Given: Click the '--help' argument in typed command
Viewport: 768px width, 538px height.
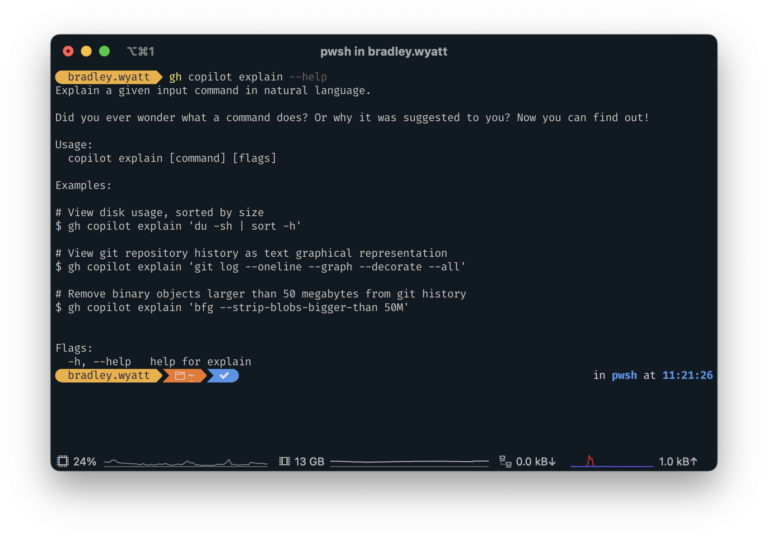Looking at the screenshot, I should (308, 77).
